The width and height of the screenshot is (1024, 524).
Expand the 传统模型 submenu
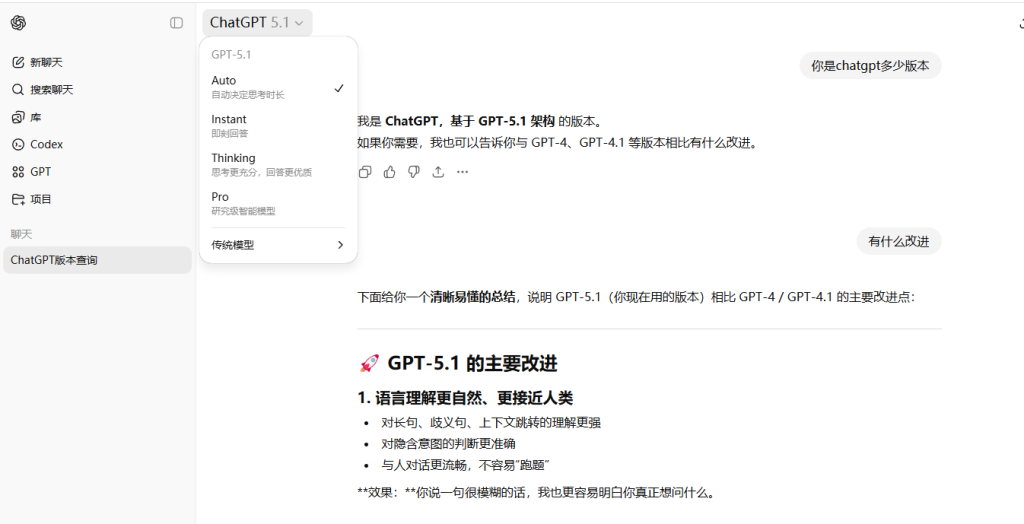point(277,245)
